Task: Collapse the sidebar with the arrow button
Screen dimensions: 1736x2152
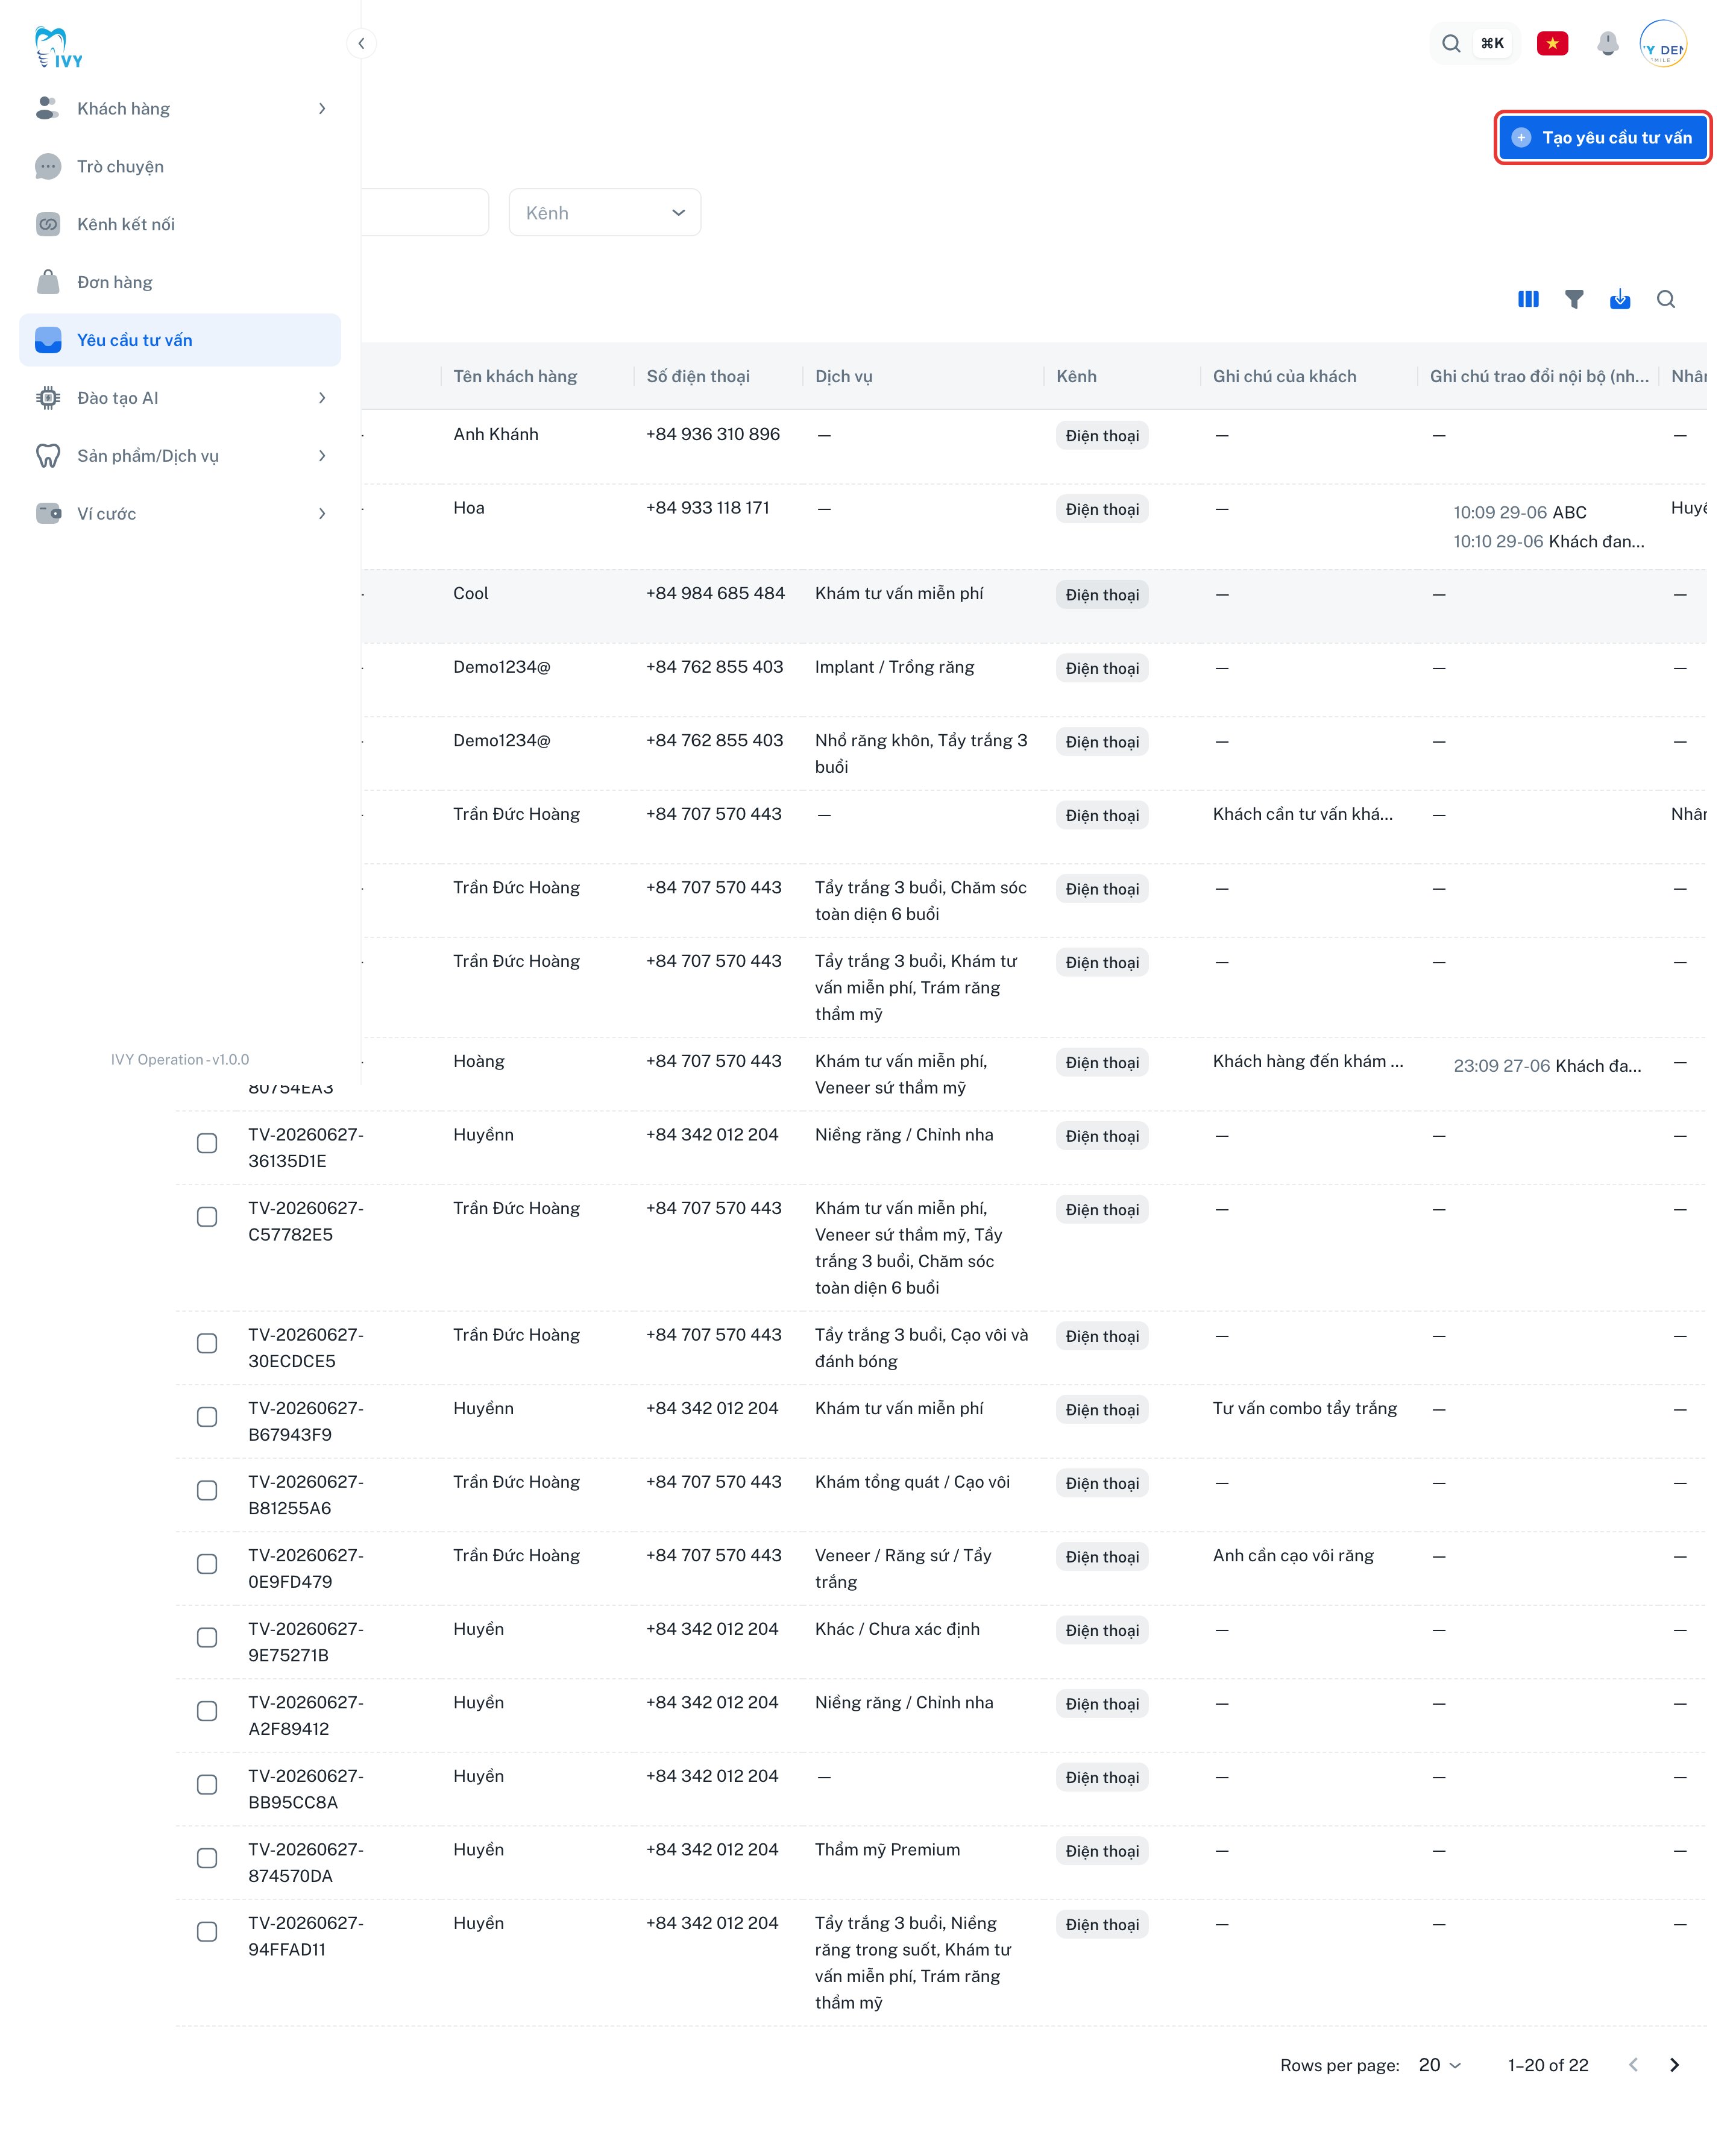Action: [x=361, y=43]
